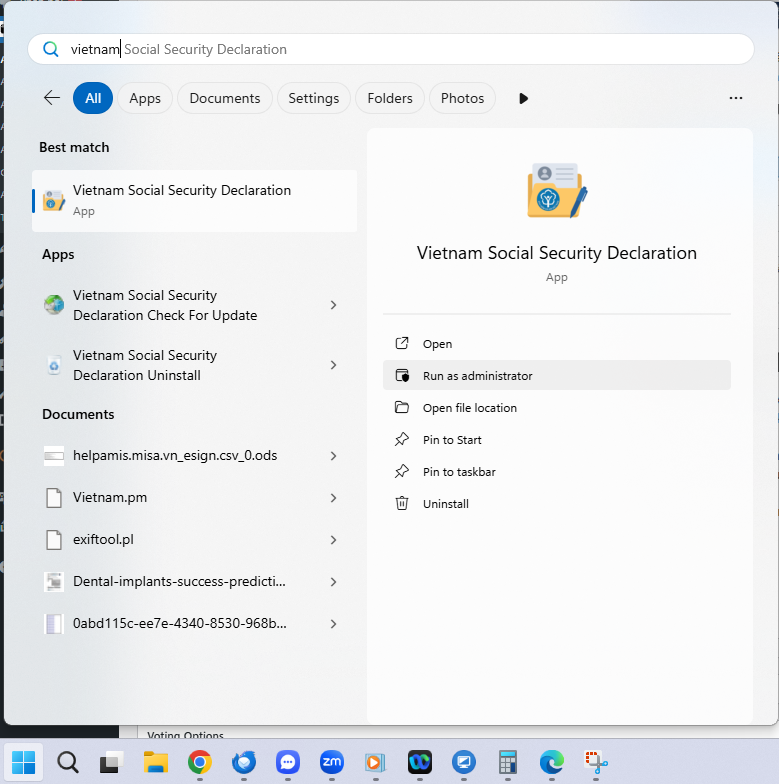Switch to the Photos filter tab
Screen dimensions: 779x784
(x=462, y=98)
